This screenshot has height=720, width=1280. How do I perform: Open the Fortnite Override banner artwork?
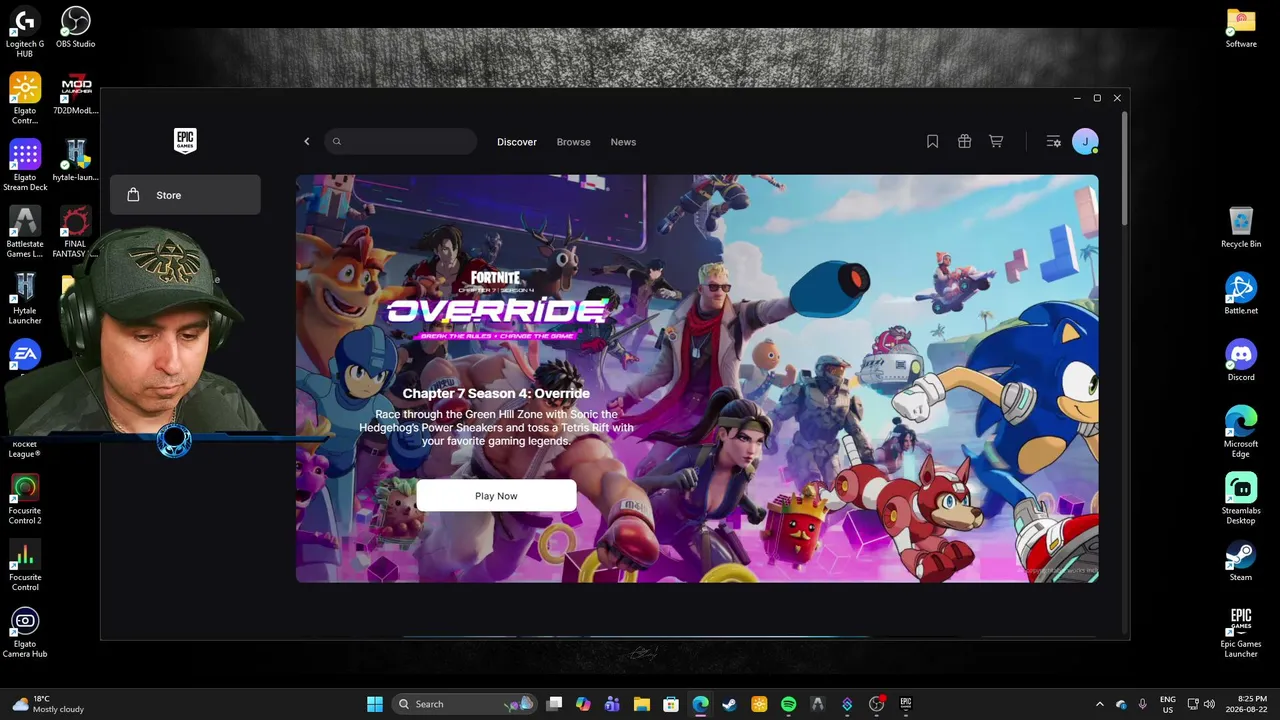coord(697,378)
